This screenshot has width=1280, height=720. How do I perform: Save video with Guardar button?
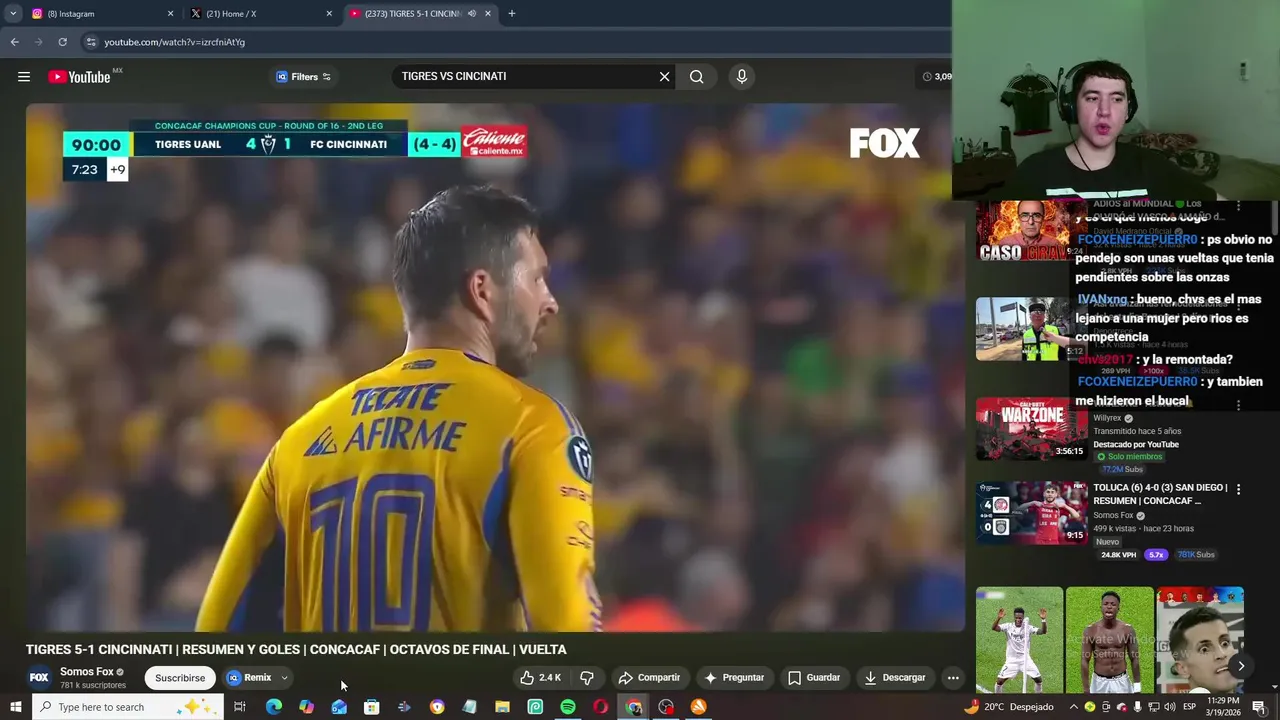(814, 677)
